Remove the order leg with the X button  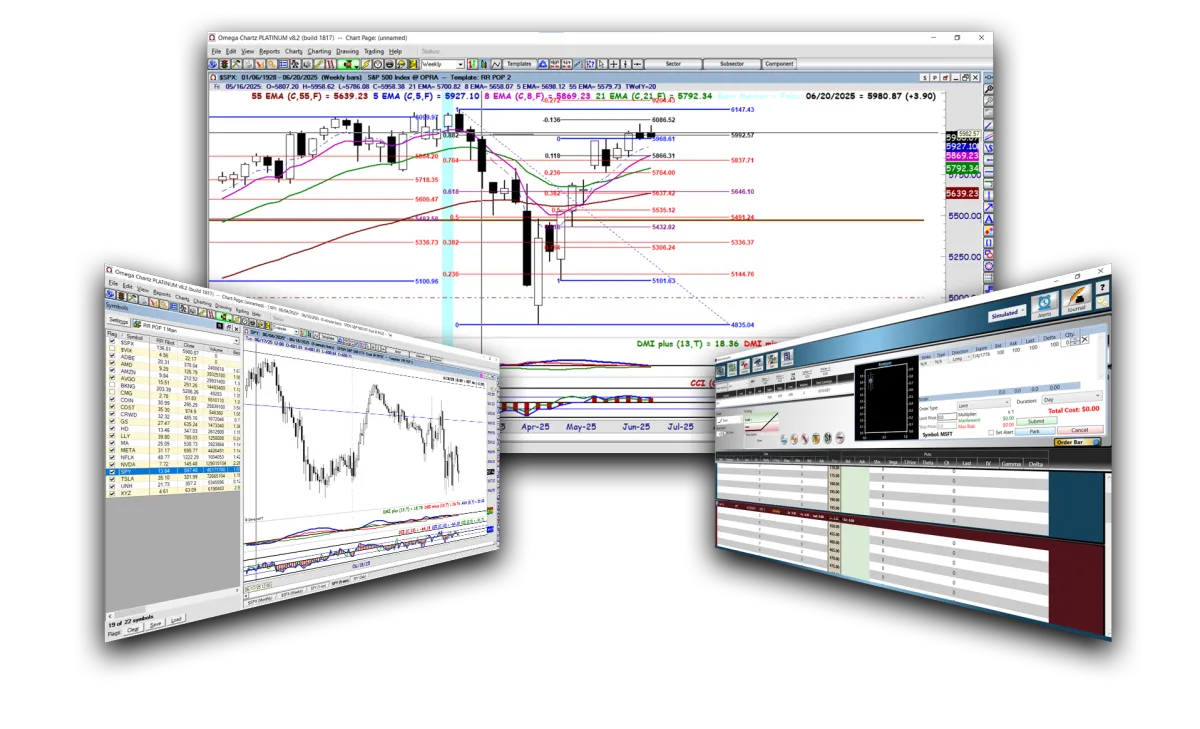click(x=1085, y=340)
